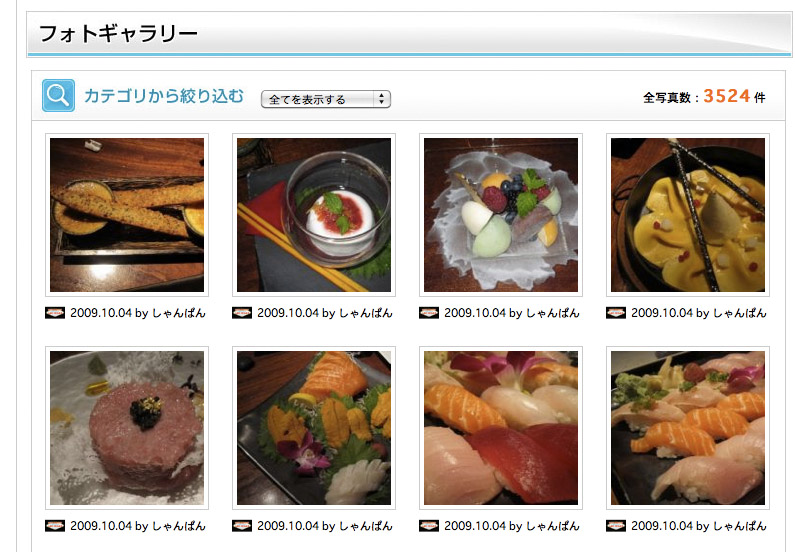Click the magnifying glass category search icon
Screen dimensions: 795x552
58,95
